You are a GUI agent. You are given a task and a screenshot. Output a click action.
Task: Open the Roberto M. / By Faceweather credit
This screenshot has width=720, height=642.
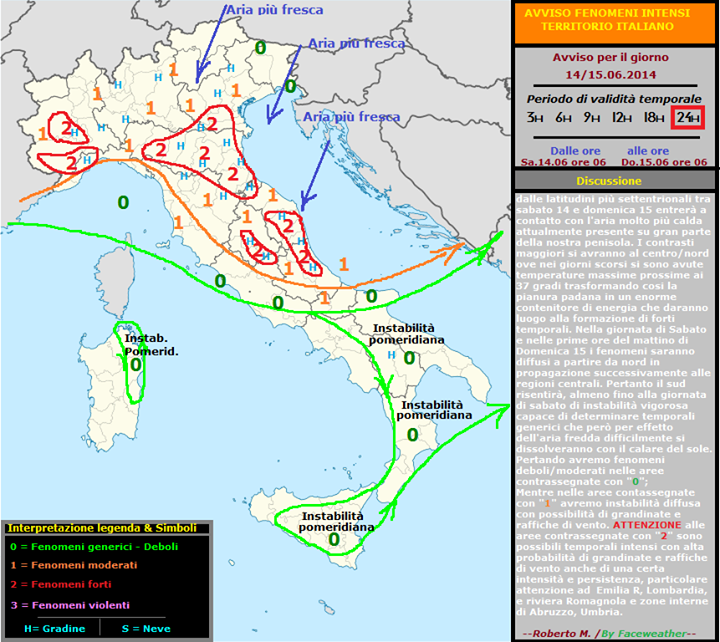(608, 634)
